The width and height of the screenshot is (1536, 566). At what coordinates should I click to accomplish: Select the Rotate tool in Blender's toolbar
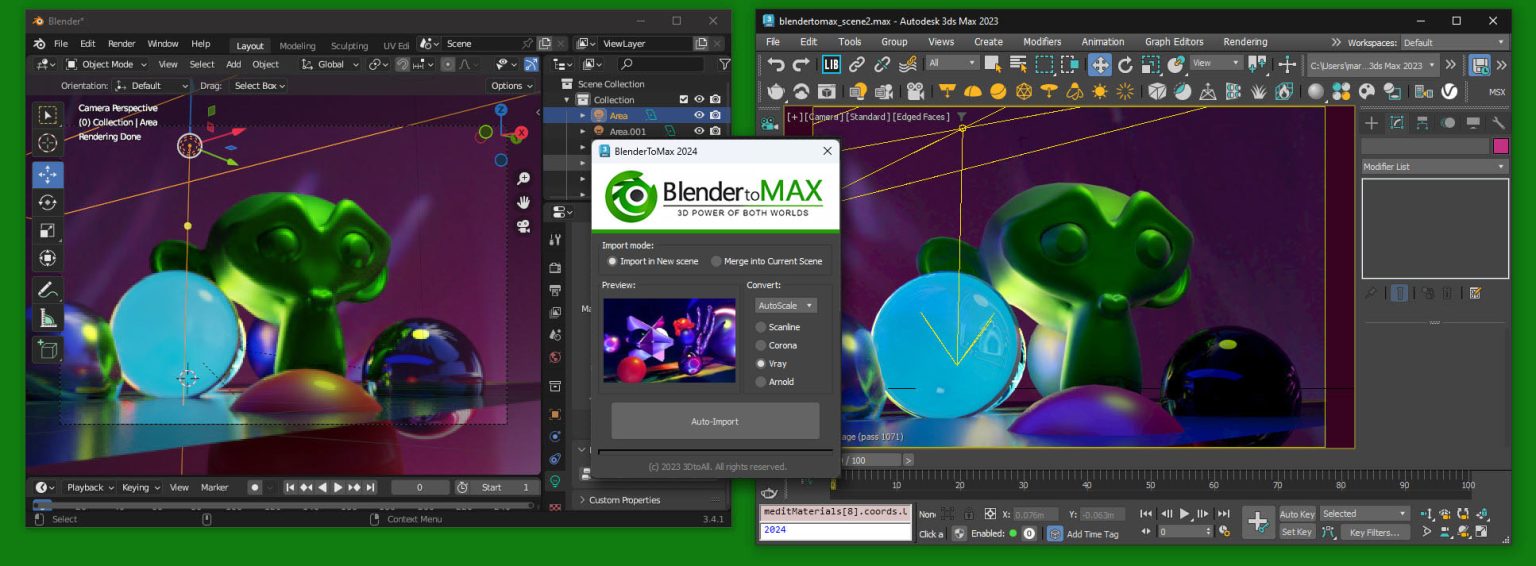47,202
